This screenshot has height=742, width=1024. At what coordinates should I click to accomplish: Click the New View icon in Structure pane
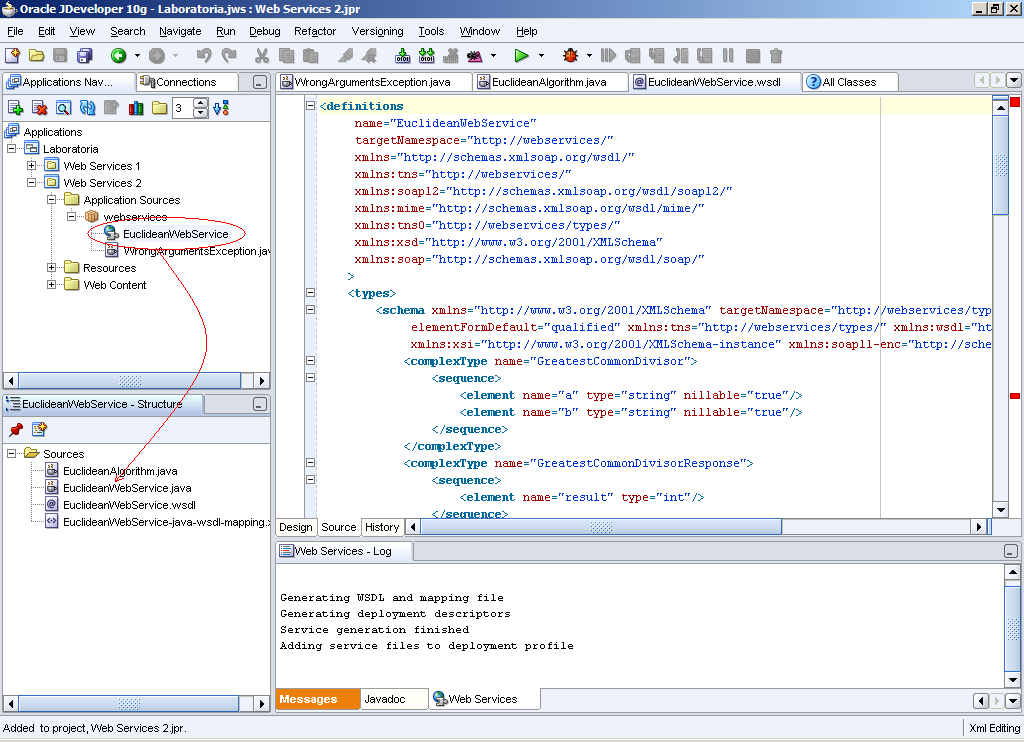39,429
